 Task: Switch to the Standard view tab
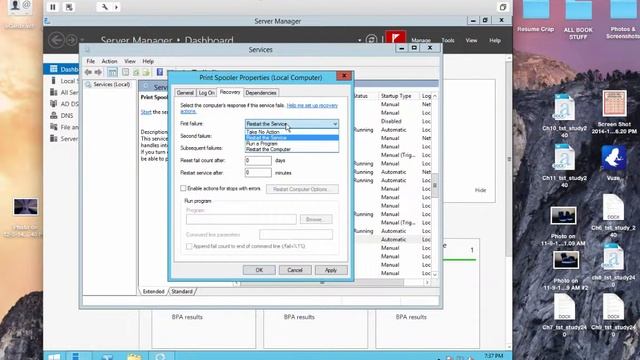click(182, 291)
